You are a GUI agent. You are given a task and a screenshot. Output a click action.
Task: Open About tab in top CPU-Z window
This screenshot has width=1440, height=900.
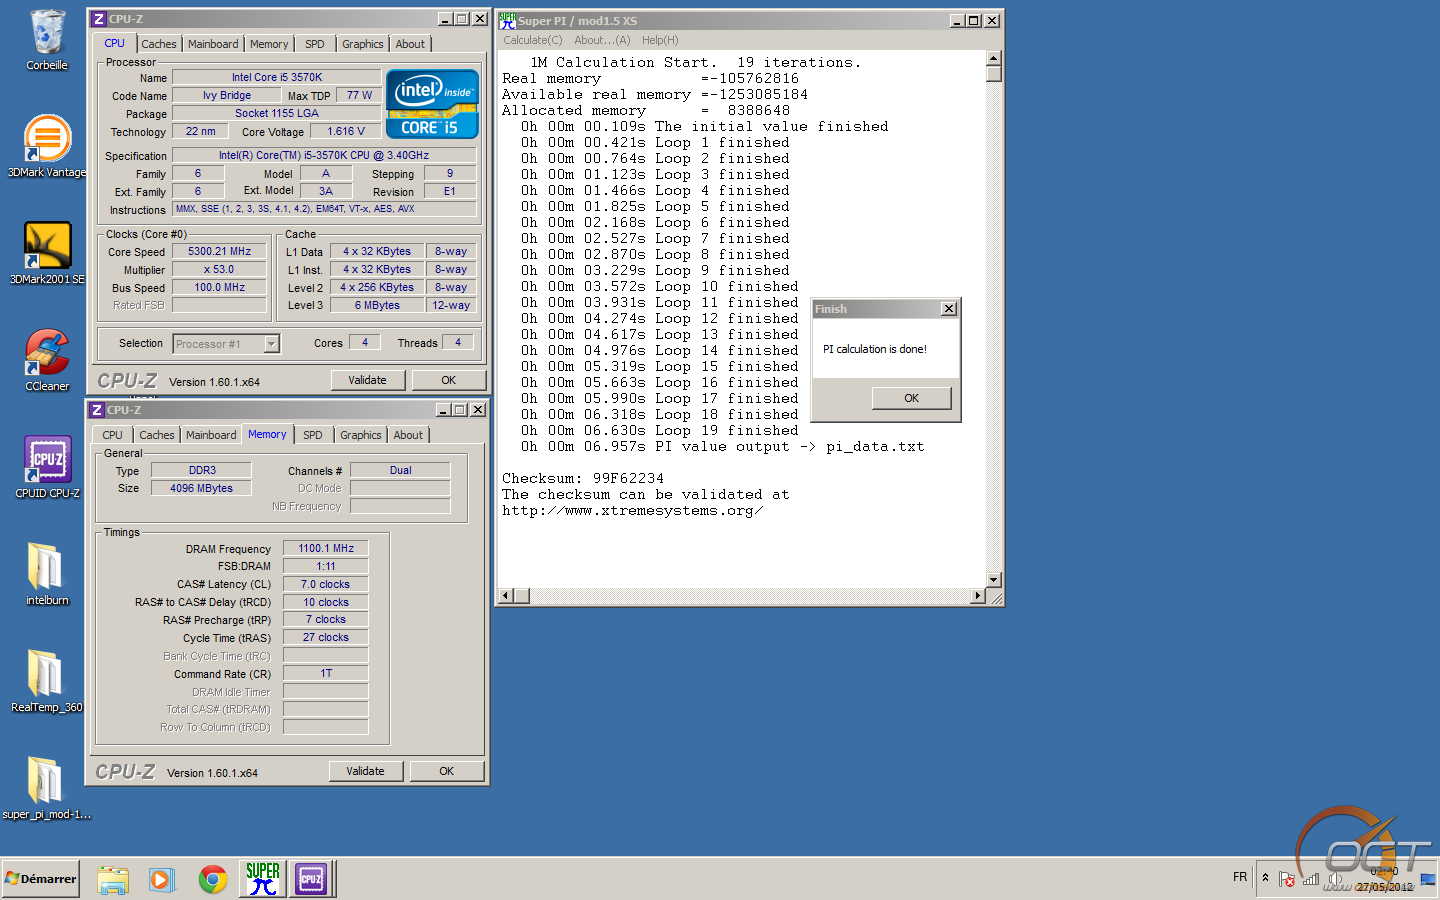tap(410, 44)
